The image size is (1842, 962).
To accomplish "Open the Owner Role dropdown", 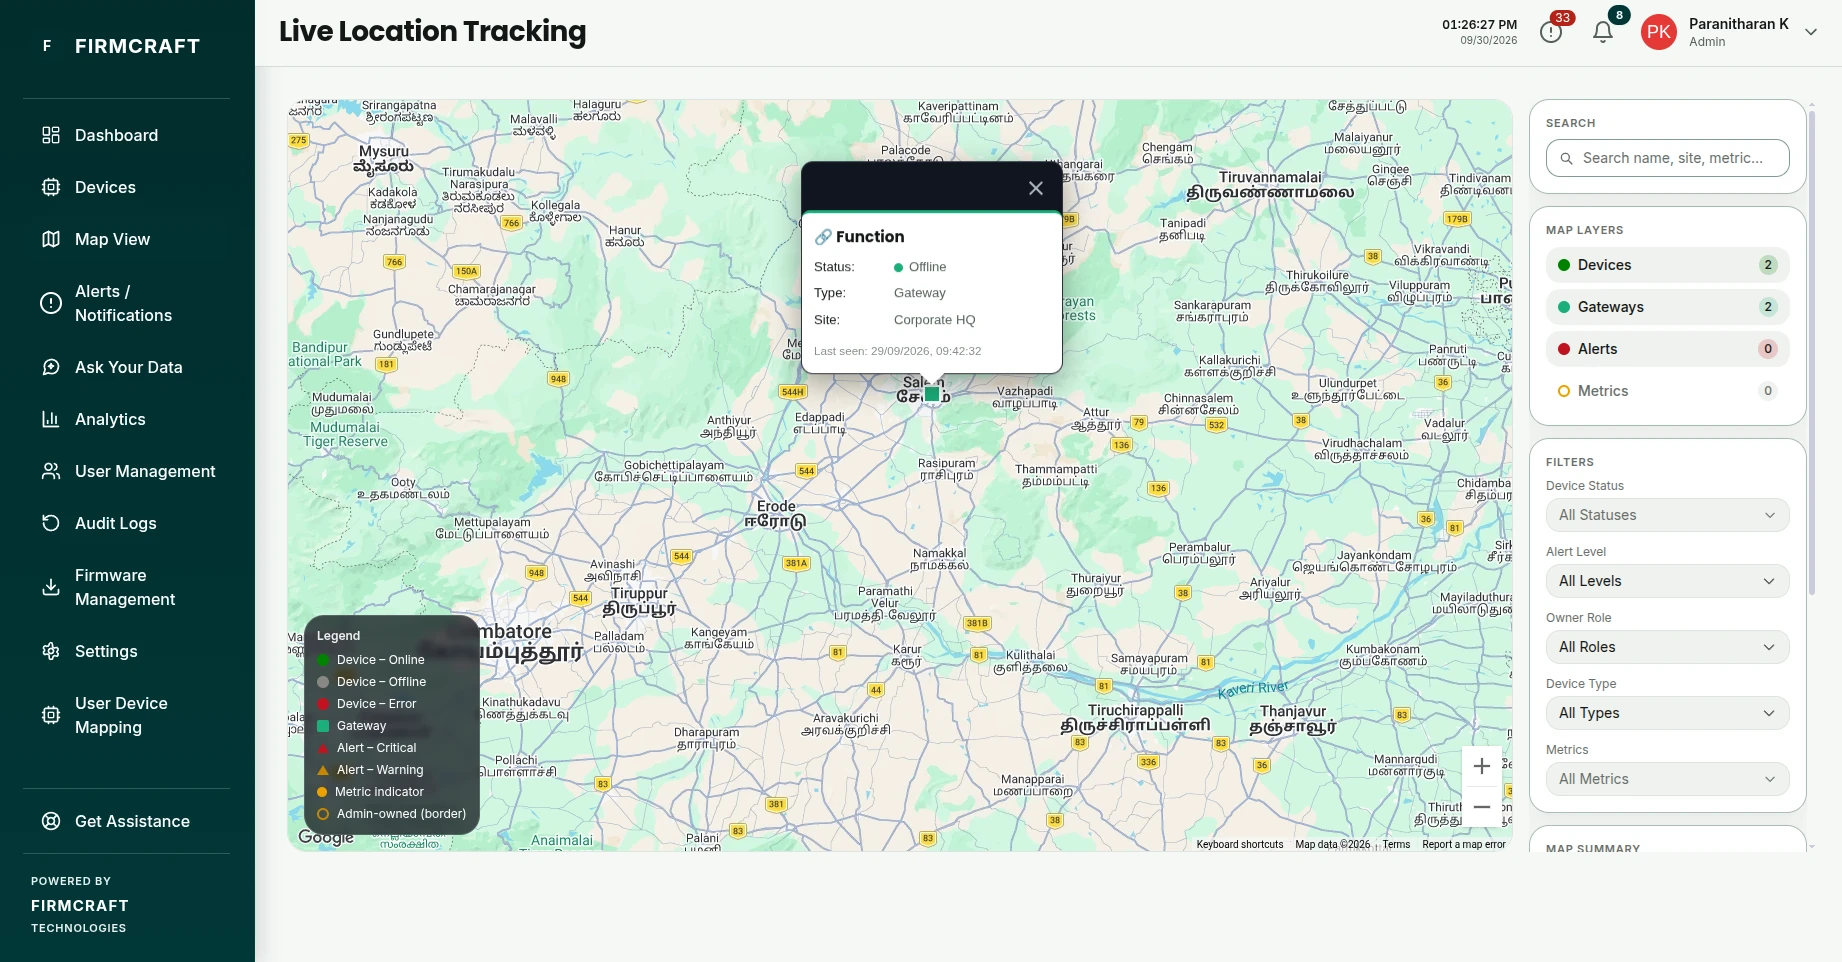I will click(1668, 647).
